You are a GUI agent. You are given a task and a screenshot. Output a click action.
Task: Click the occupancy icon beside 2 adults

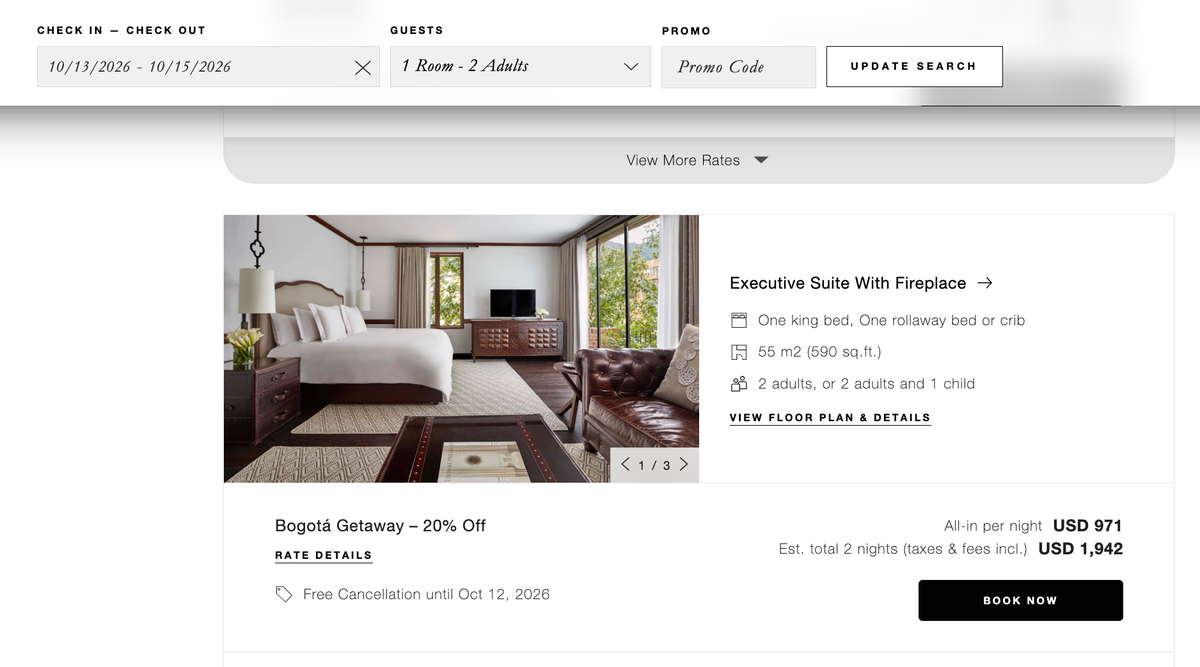coord(739,383)
